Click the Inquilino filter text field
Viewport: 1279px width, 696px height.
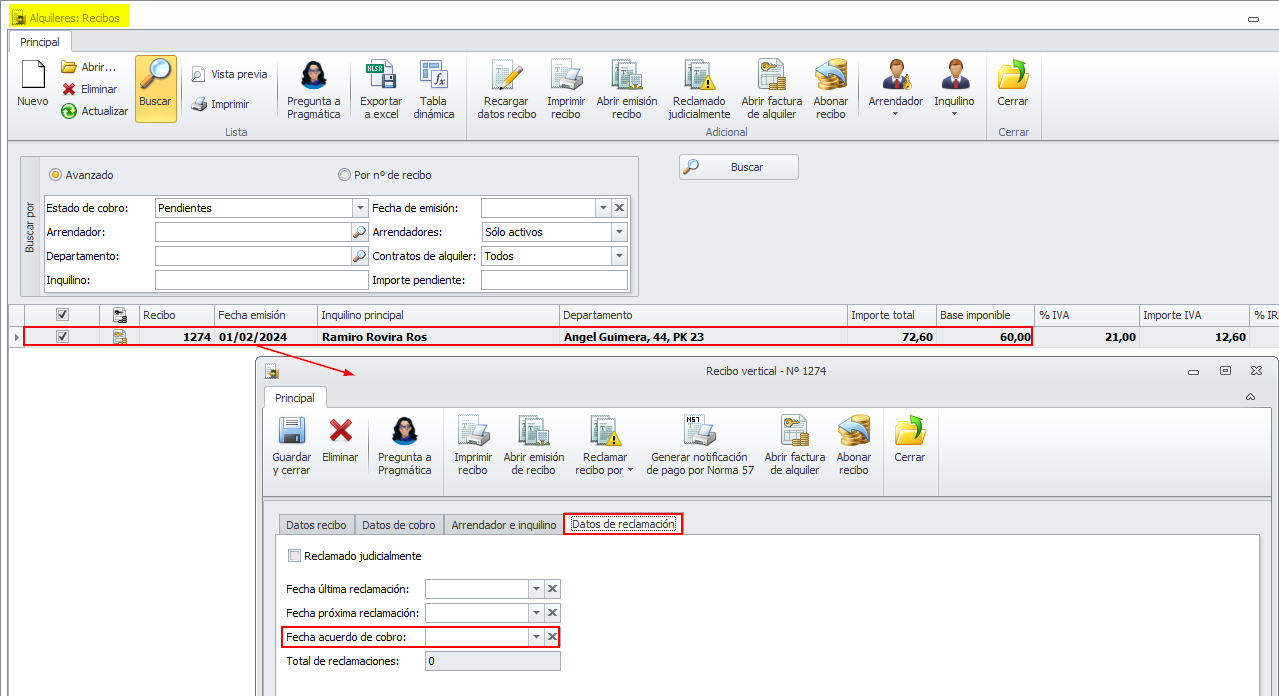(261, 280)
